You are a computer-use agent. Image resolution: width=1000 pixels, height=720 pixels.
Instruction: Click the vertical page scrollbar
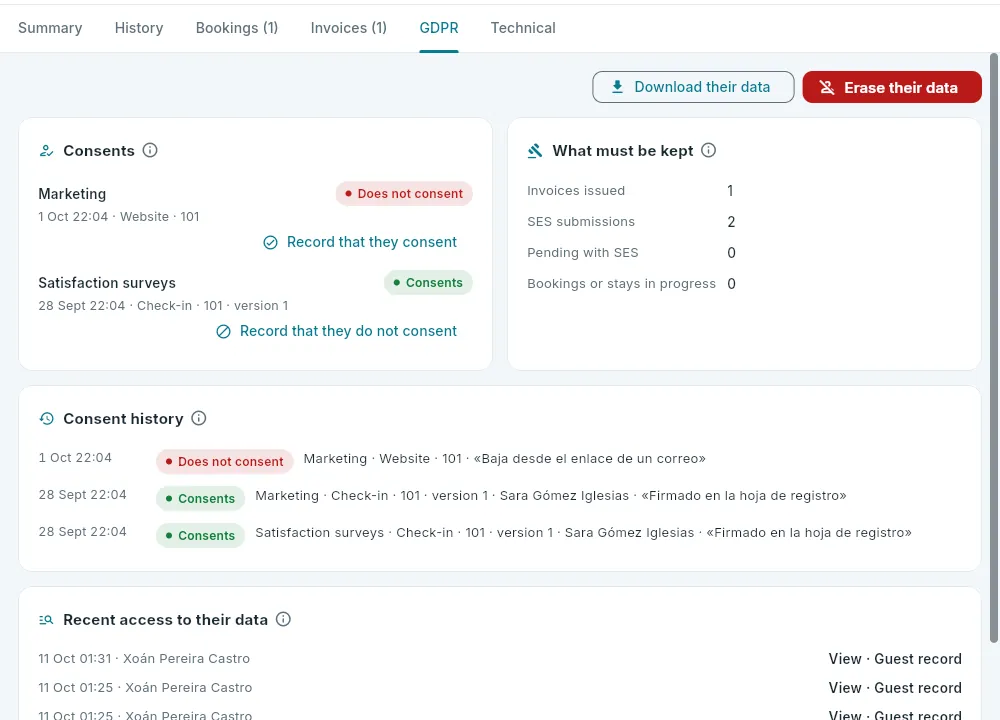(x=994, y=348)
